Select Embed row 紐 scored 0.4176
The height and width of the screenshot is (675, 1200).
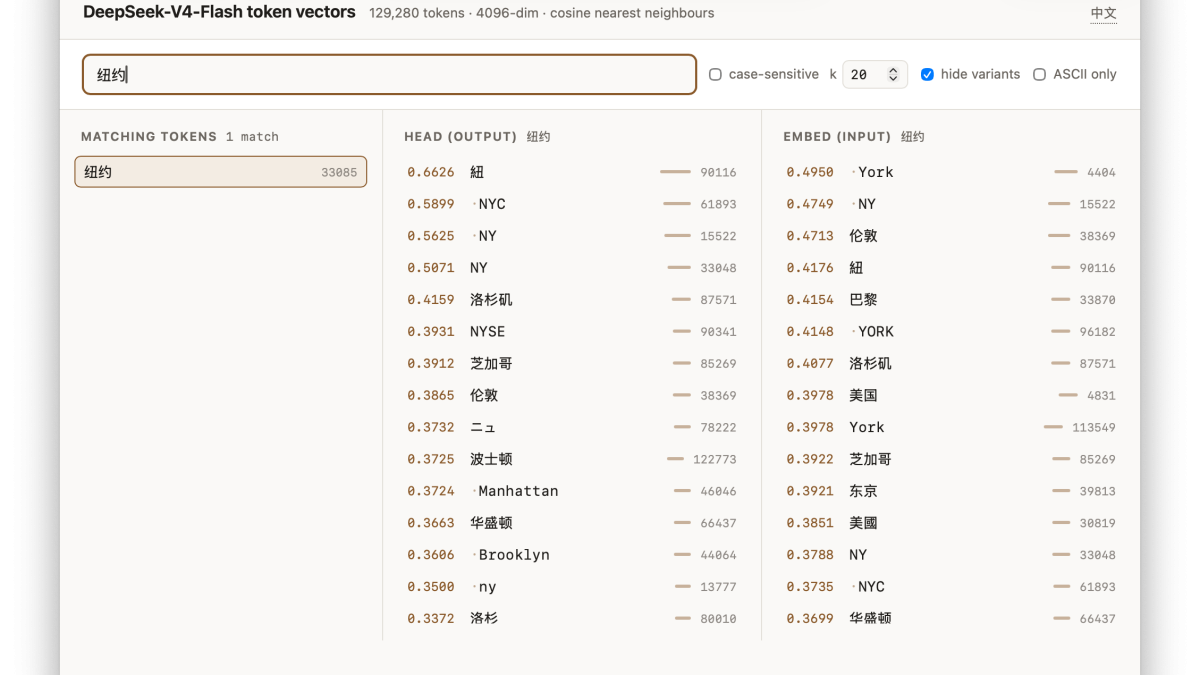coord(951,268)
